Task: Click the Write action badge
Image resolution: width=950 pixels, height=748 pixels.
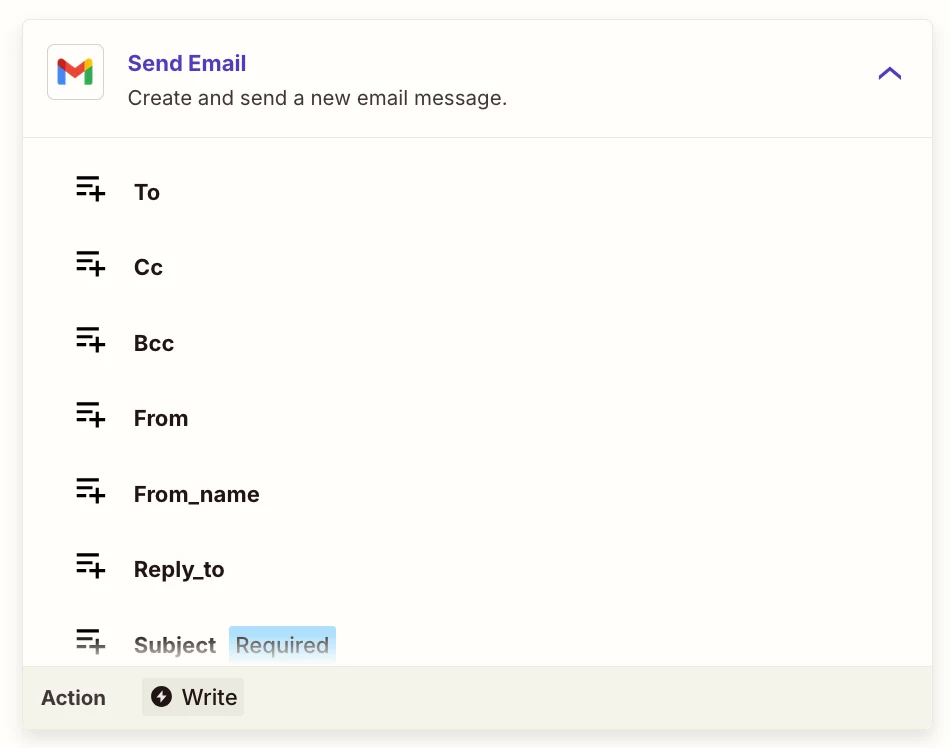Action: click(x=193, y=697)
